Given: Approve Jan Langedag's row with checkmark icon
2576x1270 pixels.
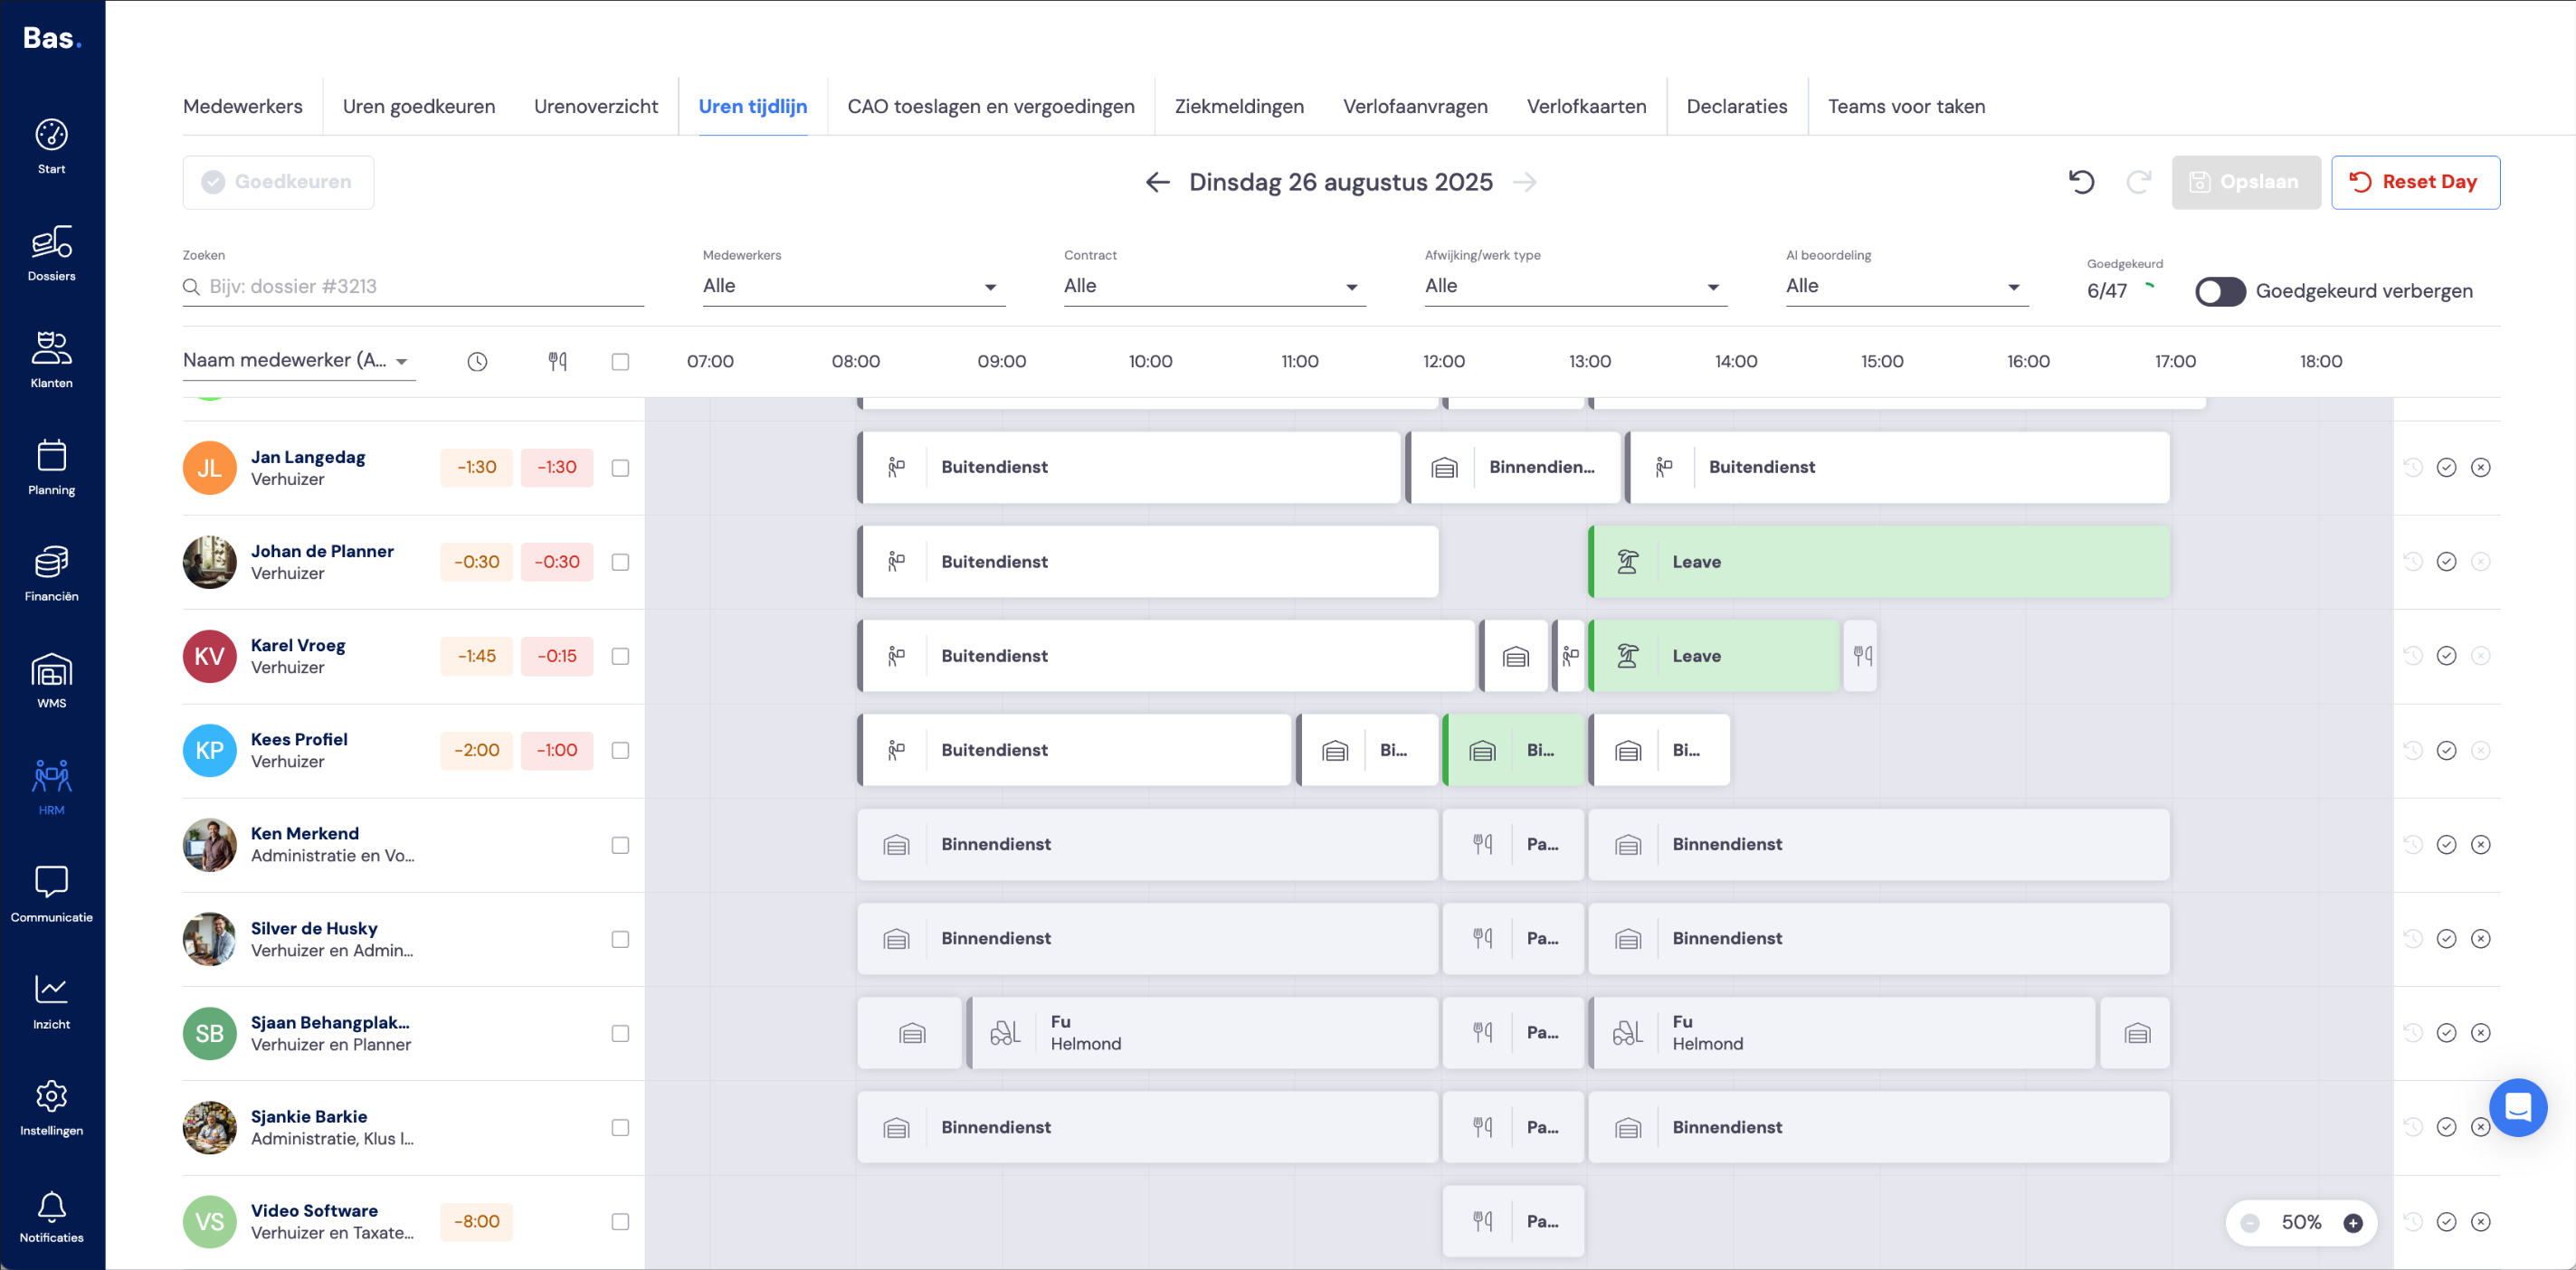Looking at the screenshot, I should tap(2446, 467).
